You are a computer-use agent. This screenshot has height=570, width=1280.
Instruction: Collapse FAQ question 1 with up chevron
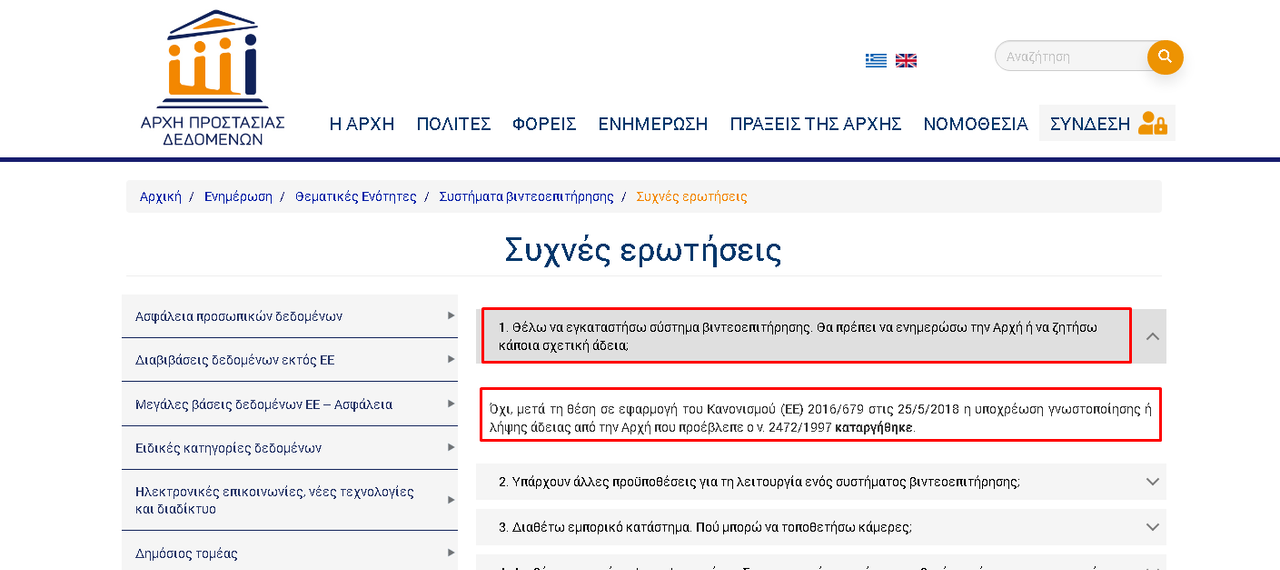[1152, 336]
